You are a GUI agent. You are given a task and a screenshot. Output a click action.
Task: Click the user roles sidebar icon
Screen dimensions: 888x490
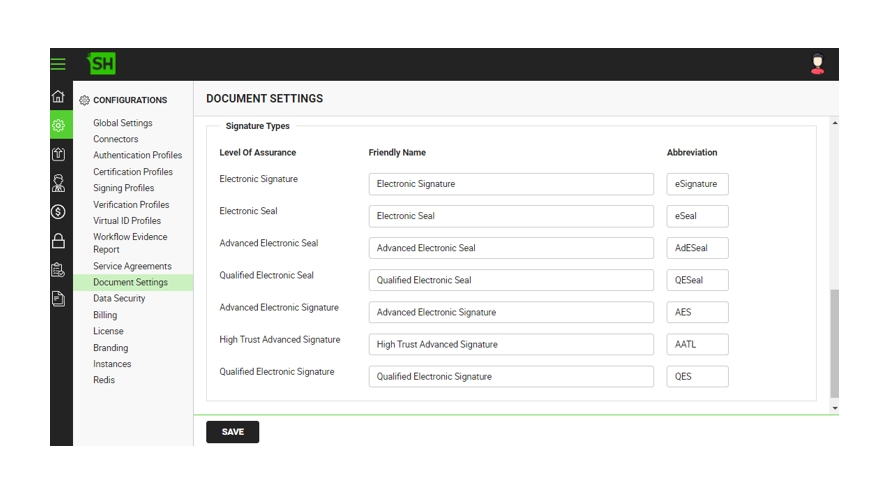click(58, 183)
